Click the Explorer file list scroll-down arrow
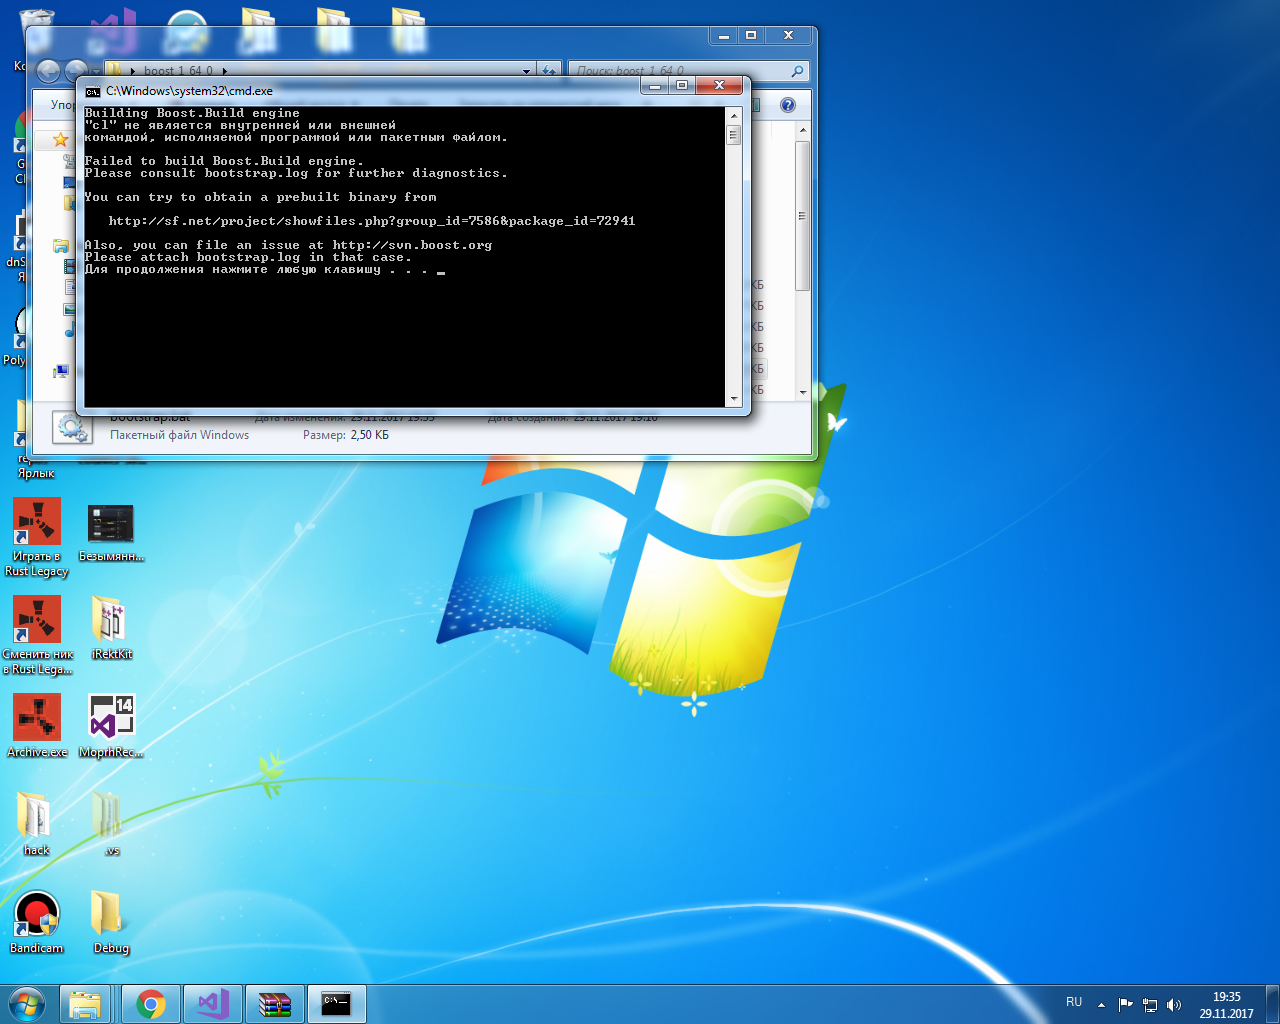 coord(802,392)
